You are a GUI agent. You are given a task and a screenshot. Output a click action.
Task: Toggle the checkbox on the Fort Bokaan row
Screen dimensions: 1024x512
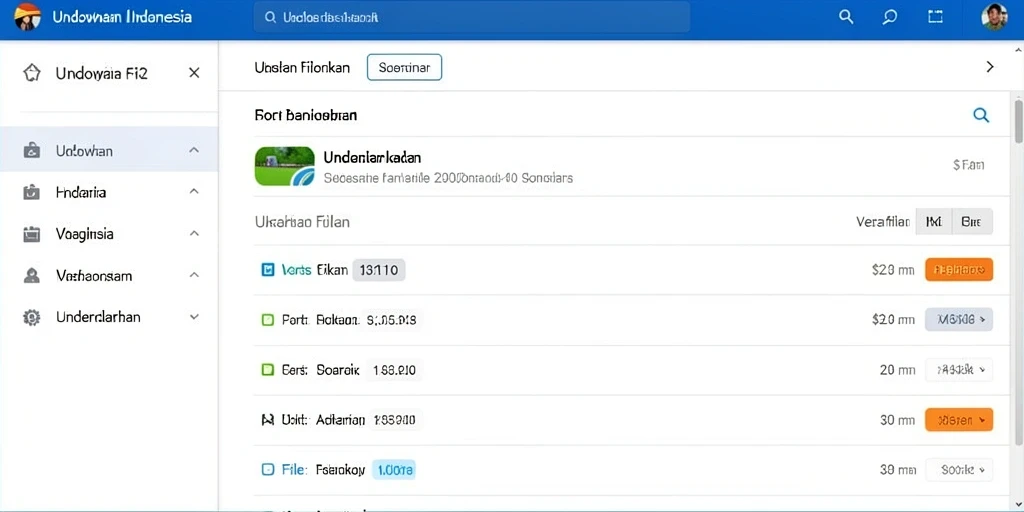[267, 320]
